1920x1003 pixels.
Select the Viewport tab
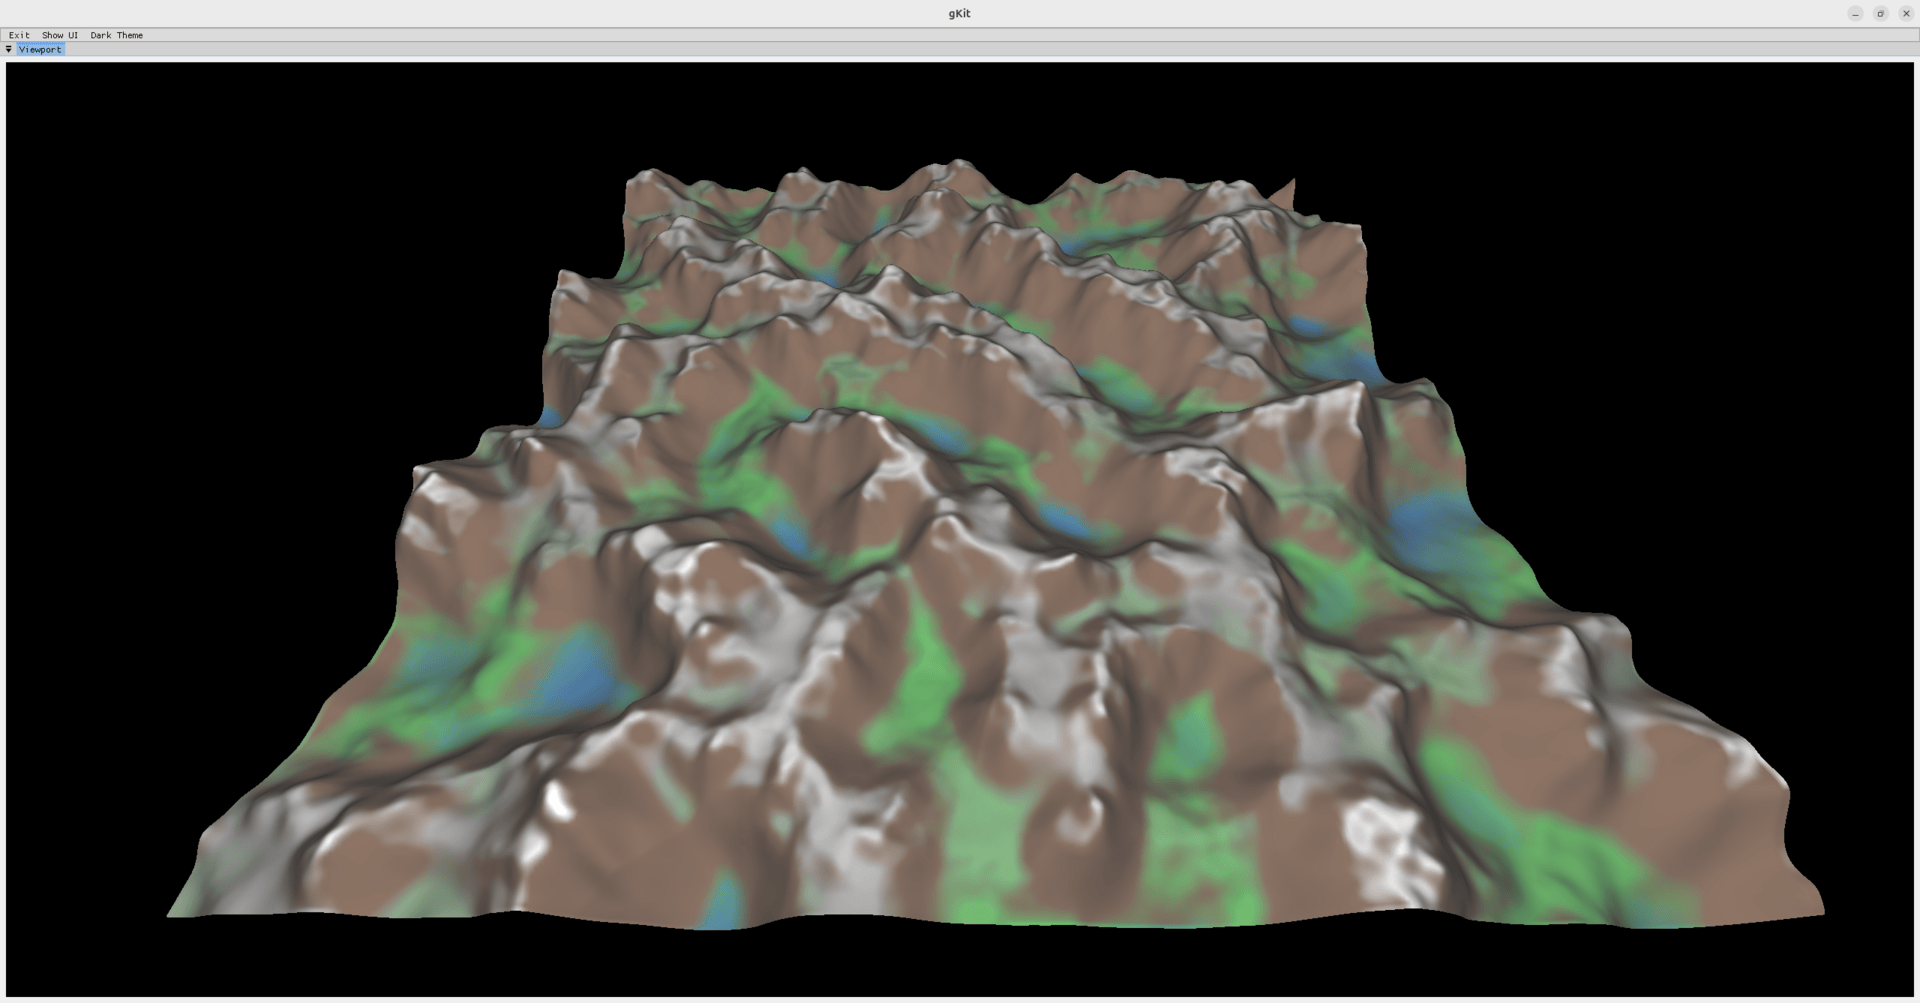pyautogui.click(x=40, y=49)
